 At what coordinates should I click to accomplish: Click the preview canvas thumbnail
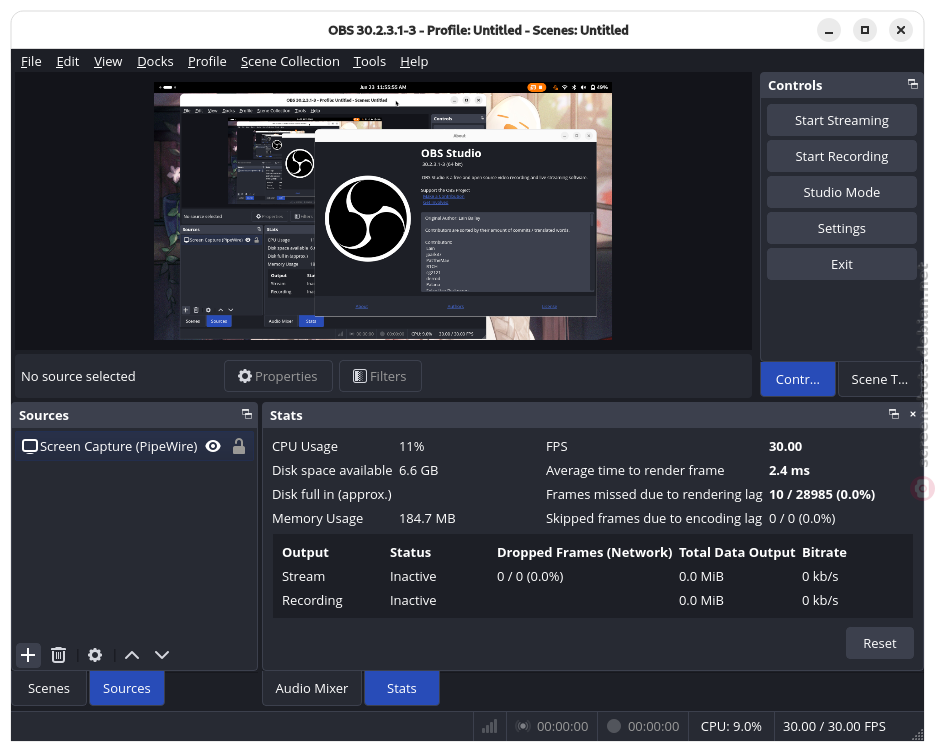coord(383,211)
